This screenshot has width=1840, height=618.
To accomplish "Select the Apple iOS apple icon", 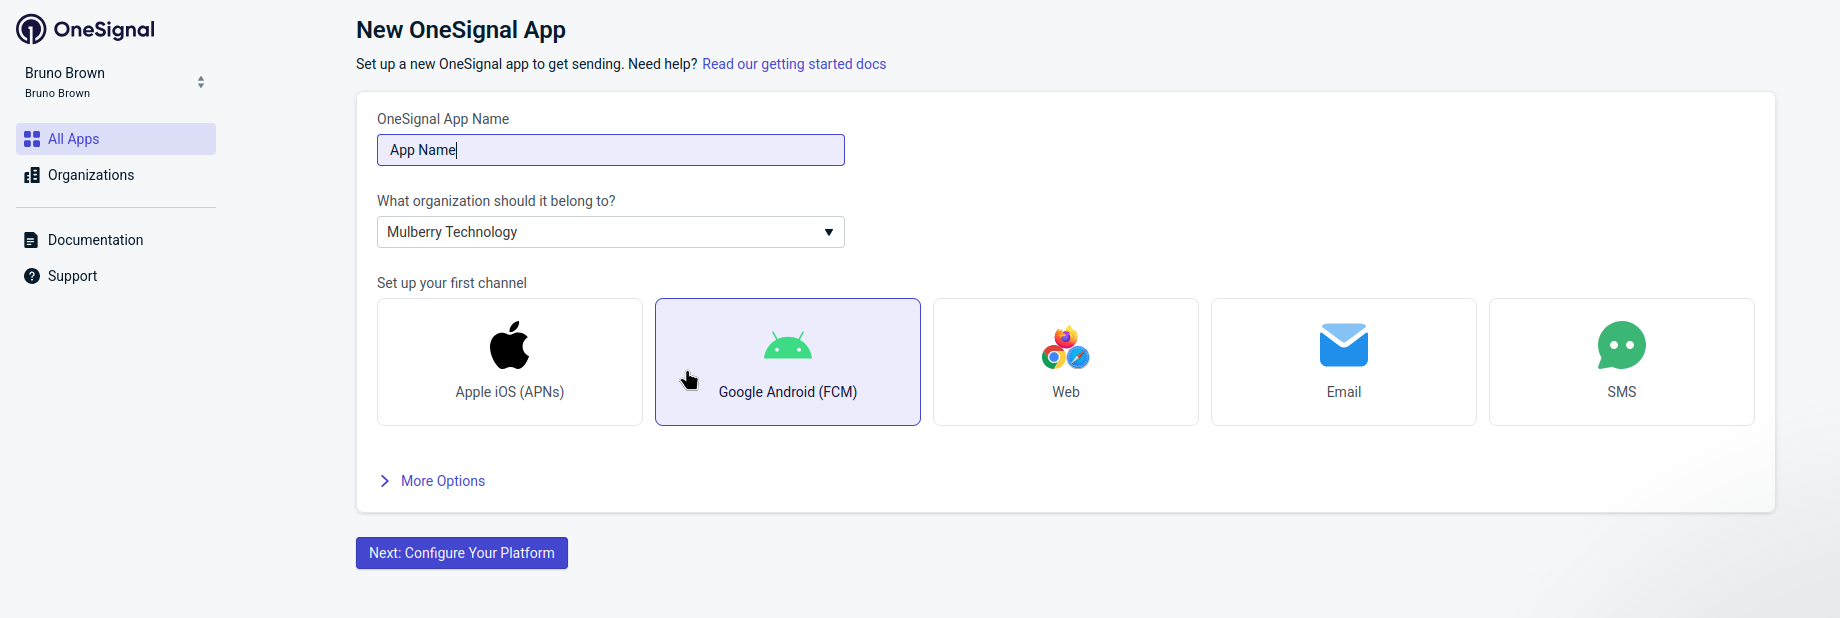I will [510, 345].
